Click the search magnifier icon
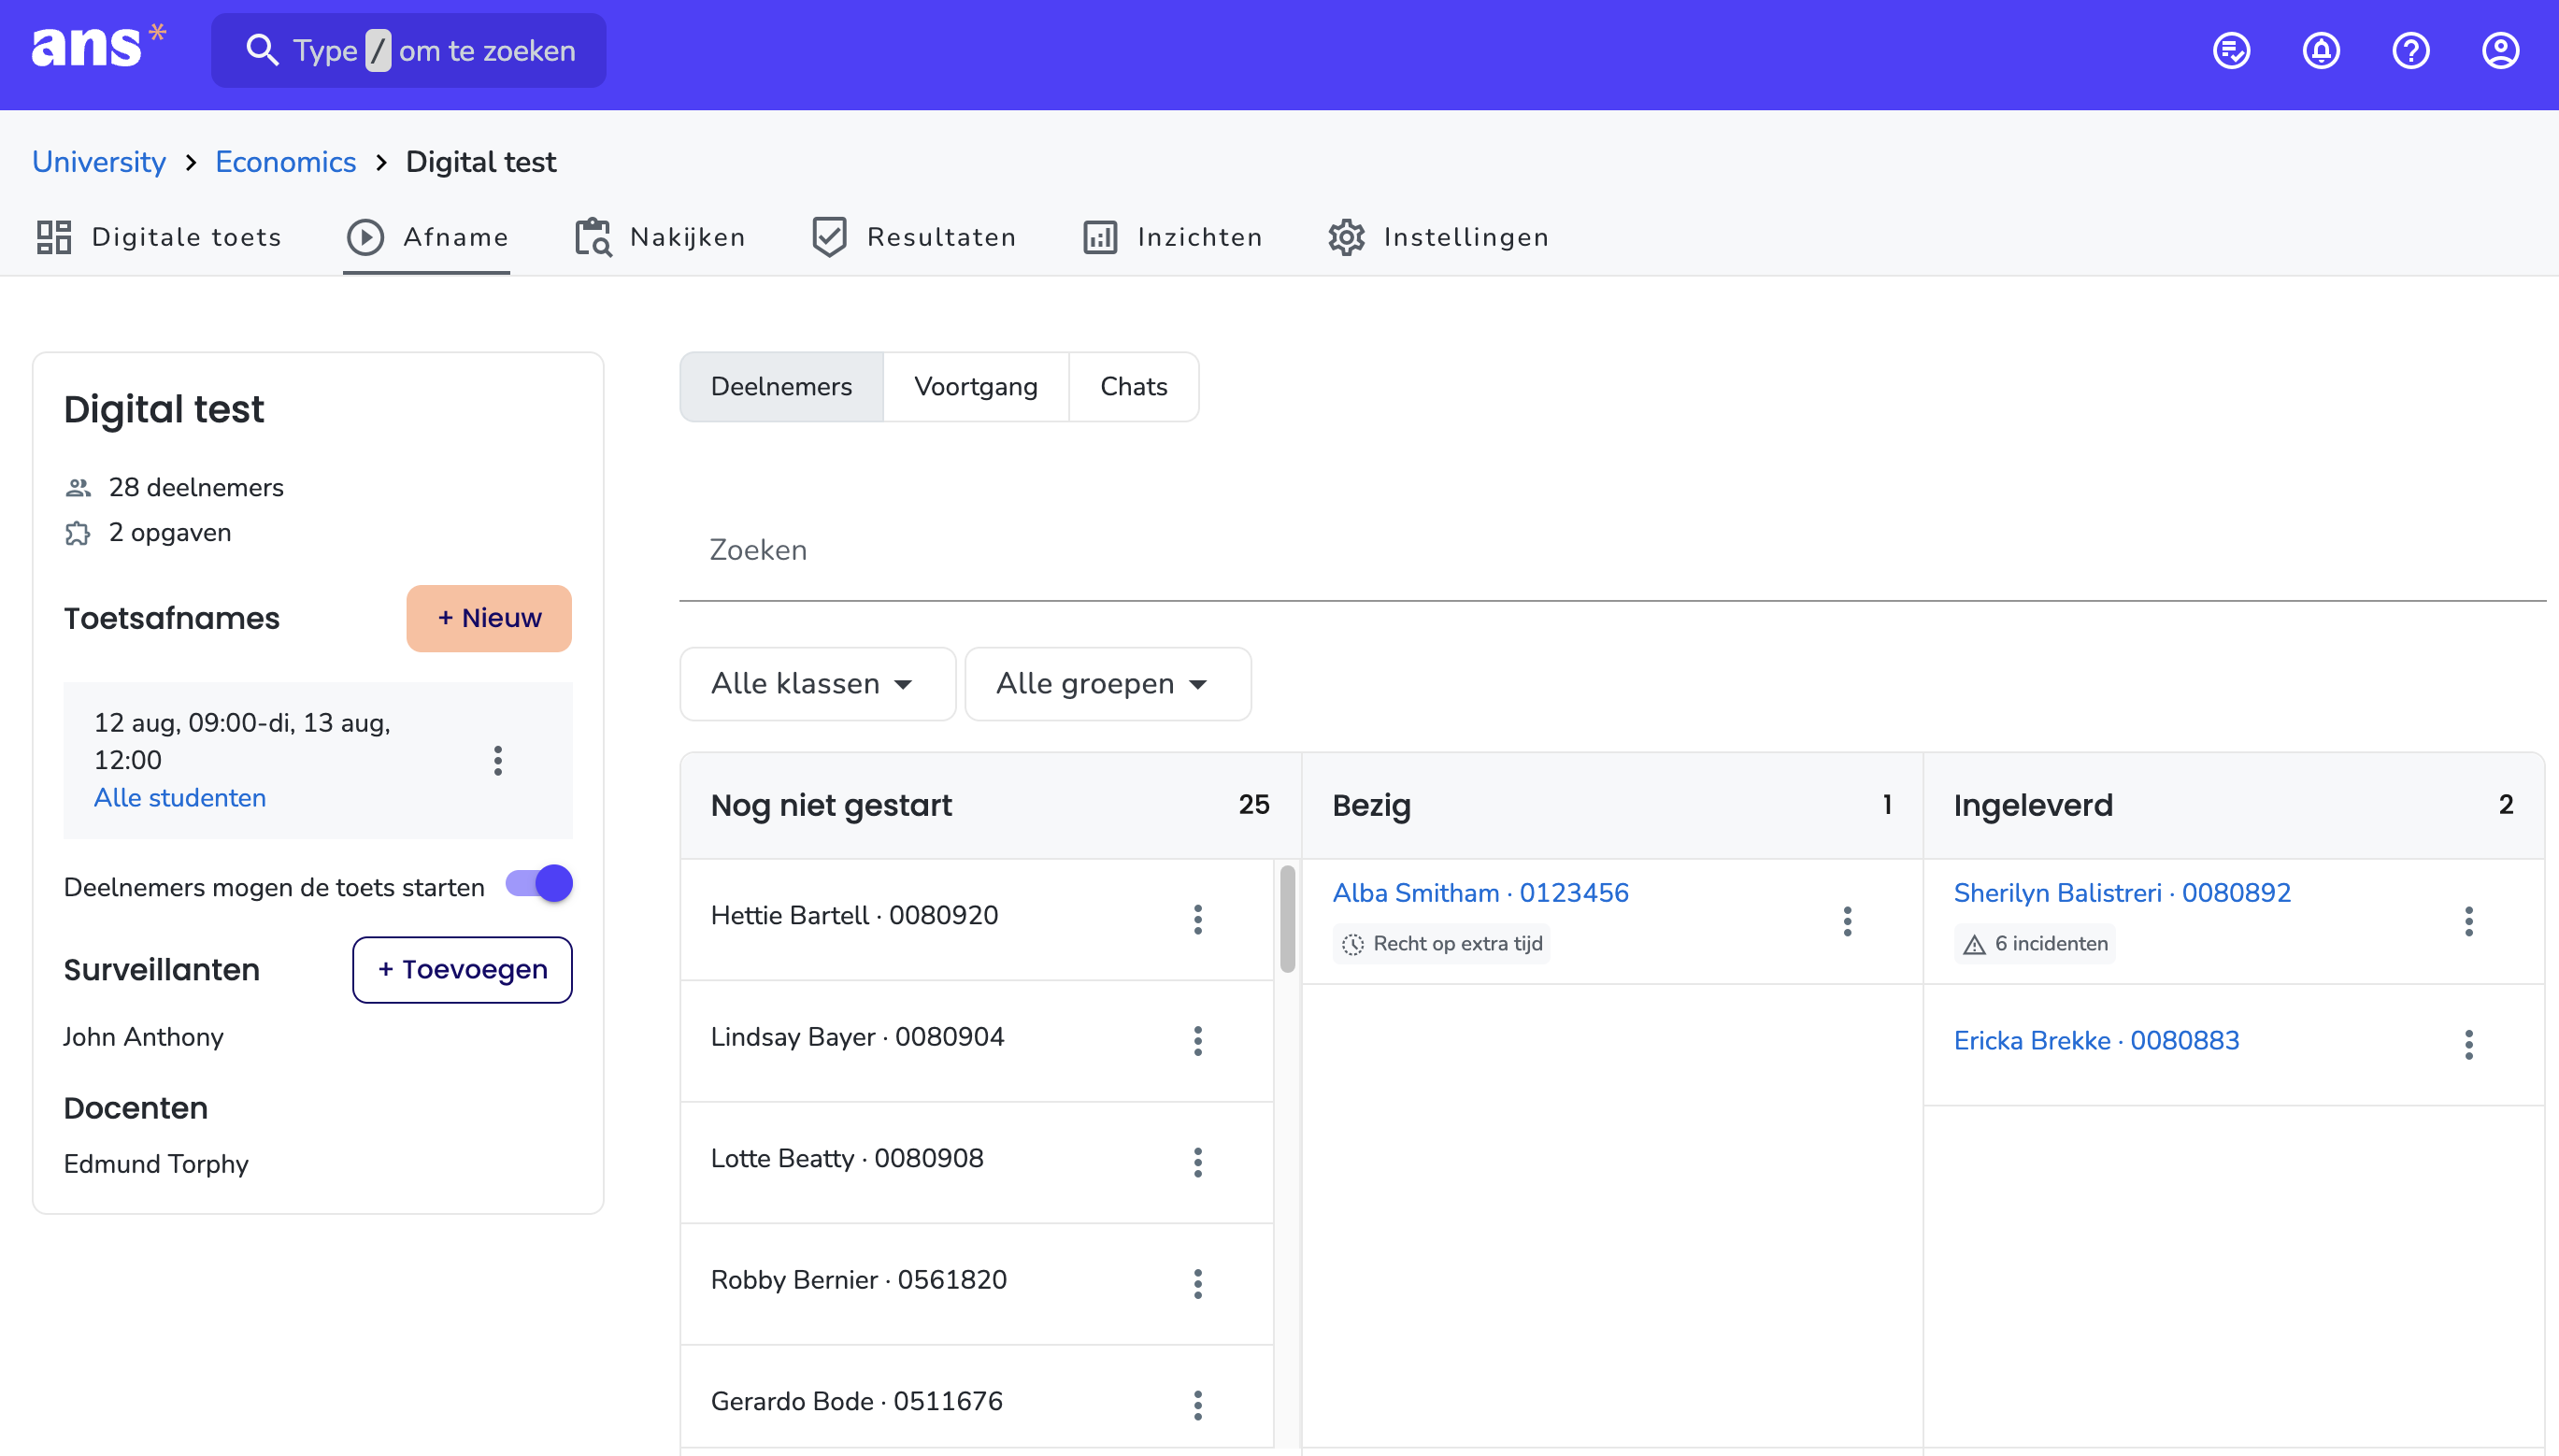This screenshot has height=1456, width=2559. click(x=261, y=50)
